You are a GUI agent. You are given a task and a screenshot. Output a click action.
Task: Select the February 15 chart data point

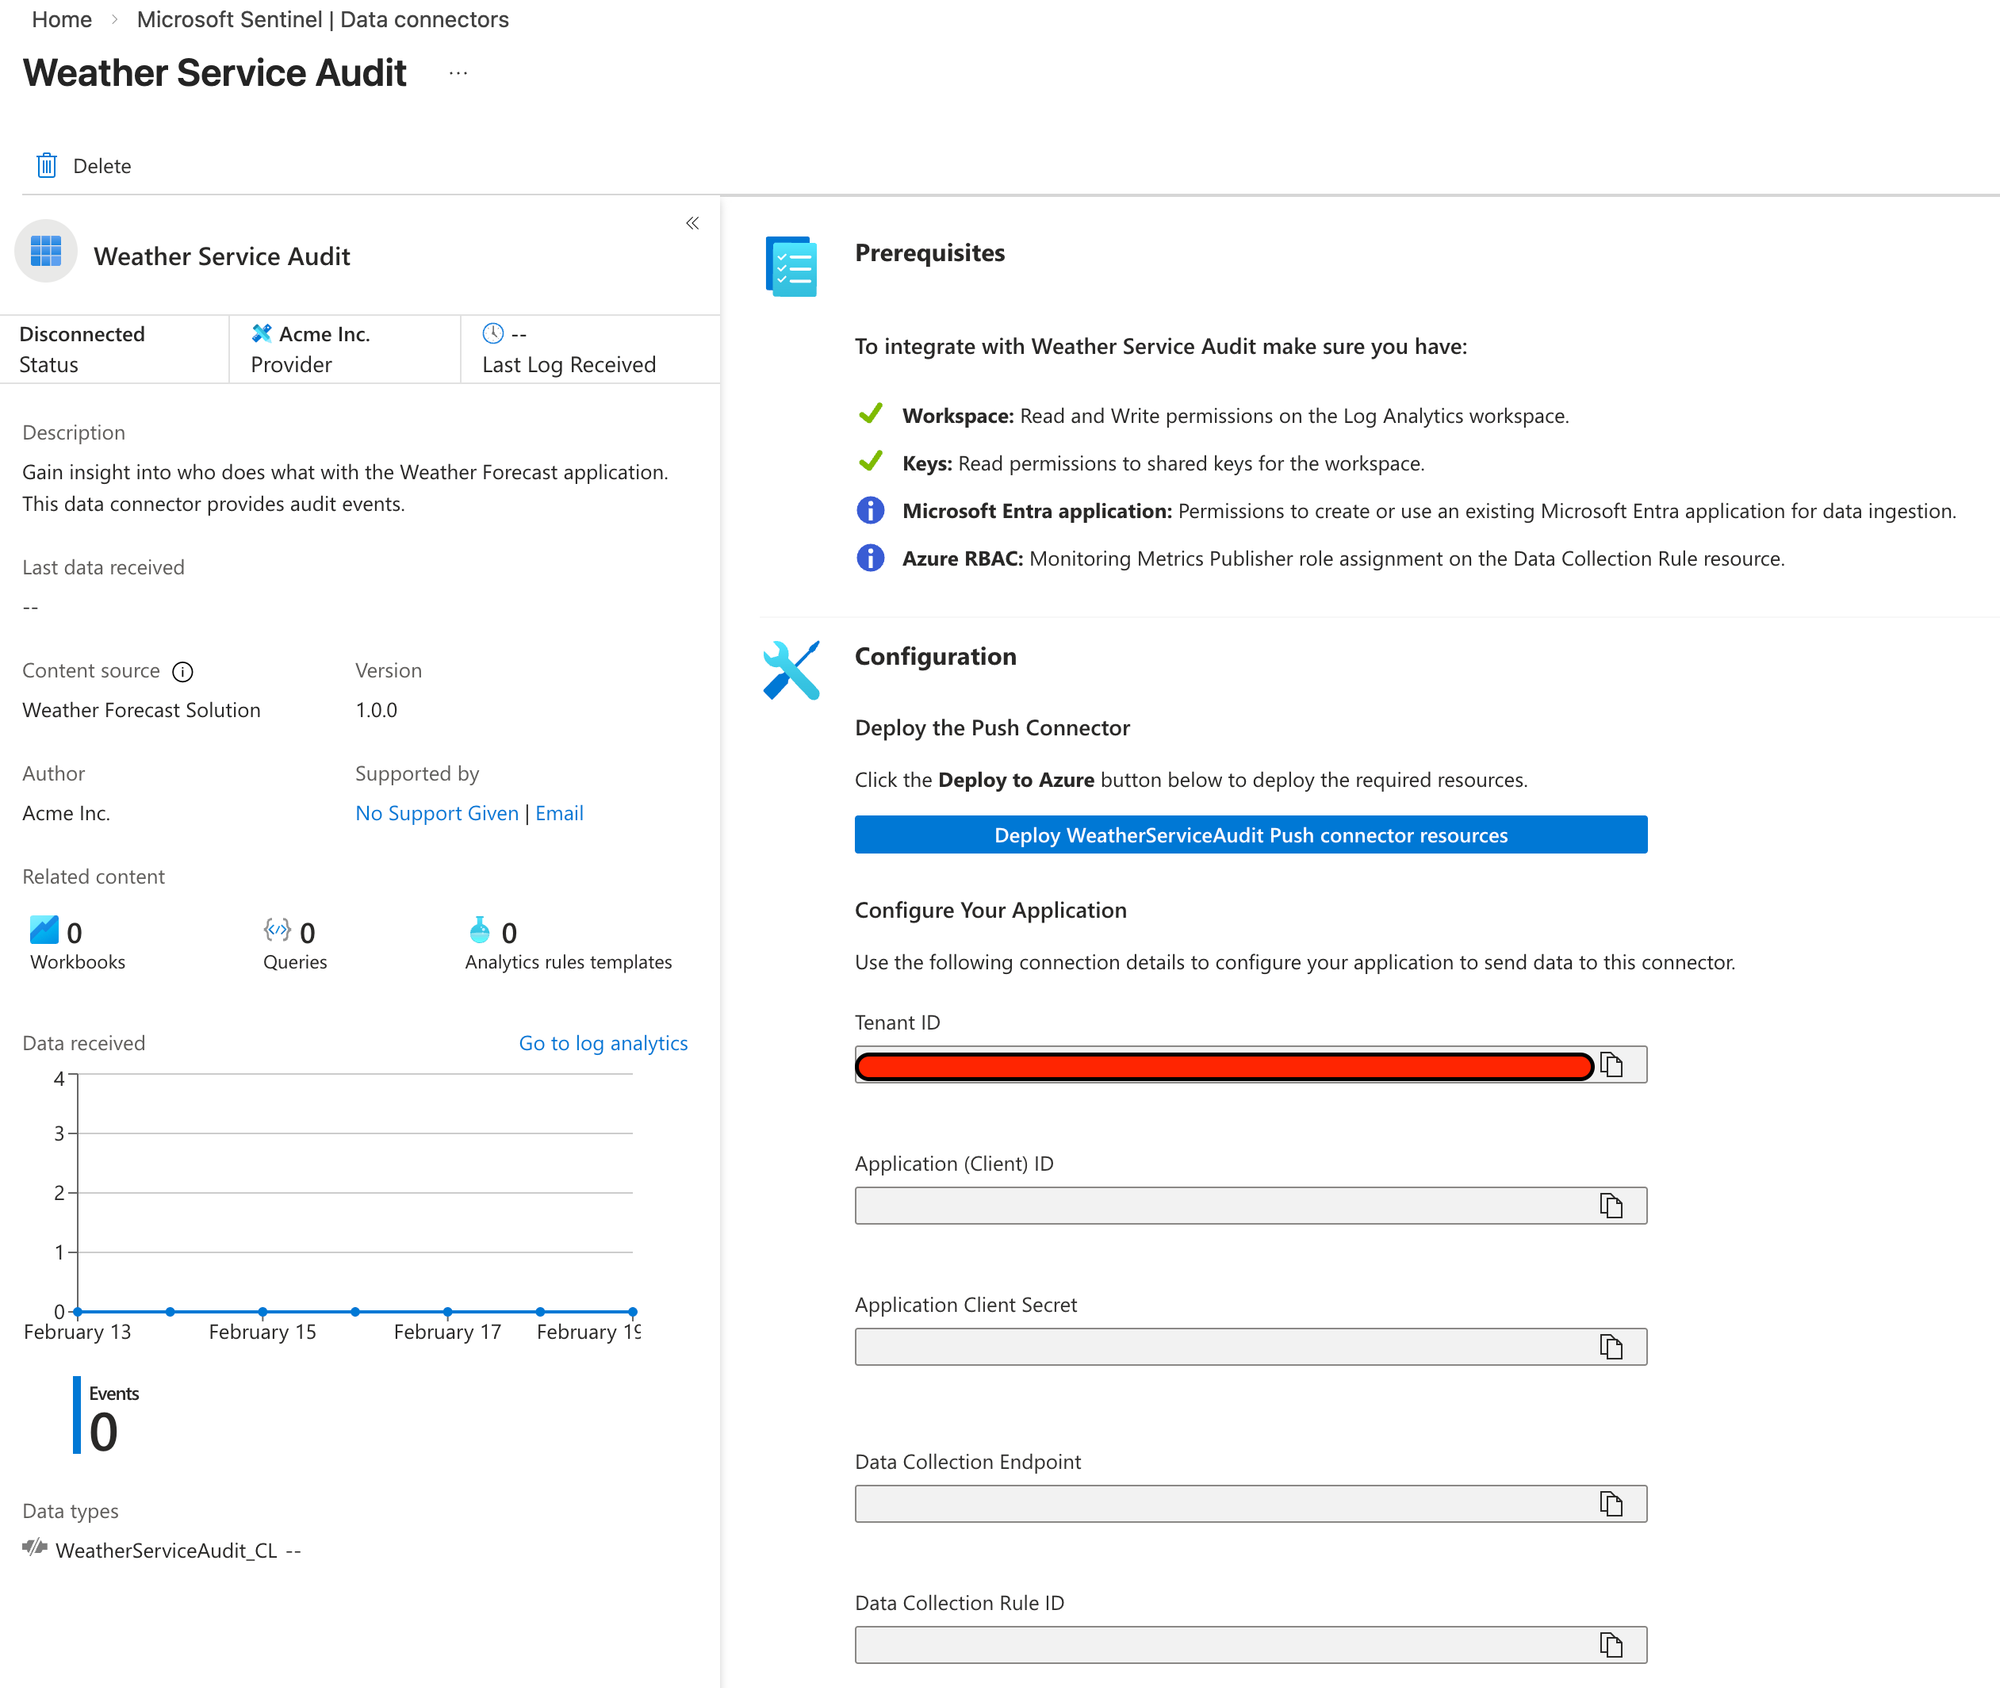[x=263, y=1311]
